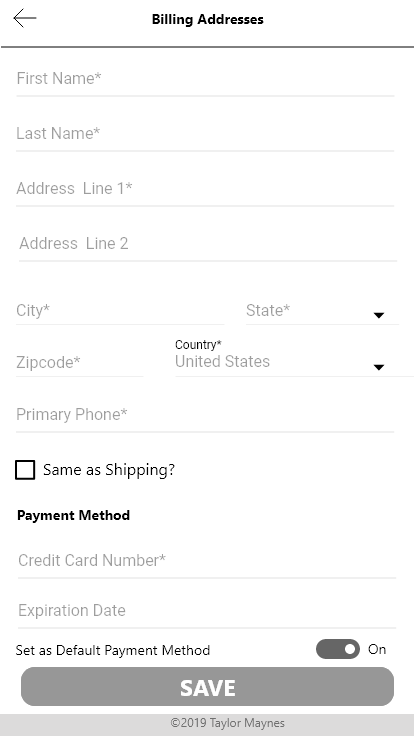This screenshot has width=414, height=736.
Task: Select the Address Line 2 input
Action: coord(208,243)
